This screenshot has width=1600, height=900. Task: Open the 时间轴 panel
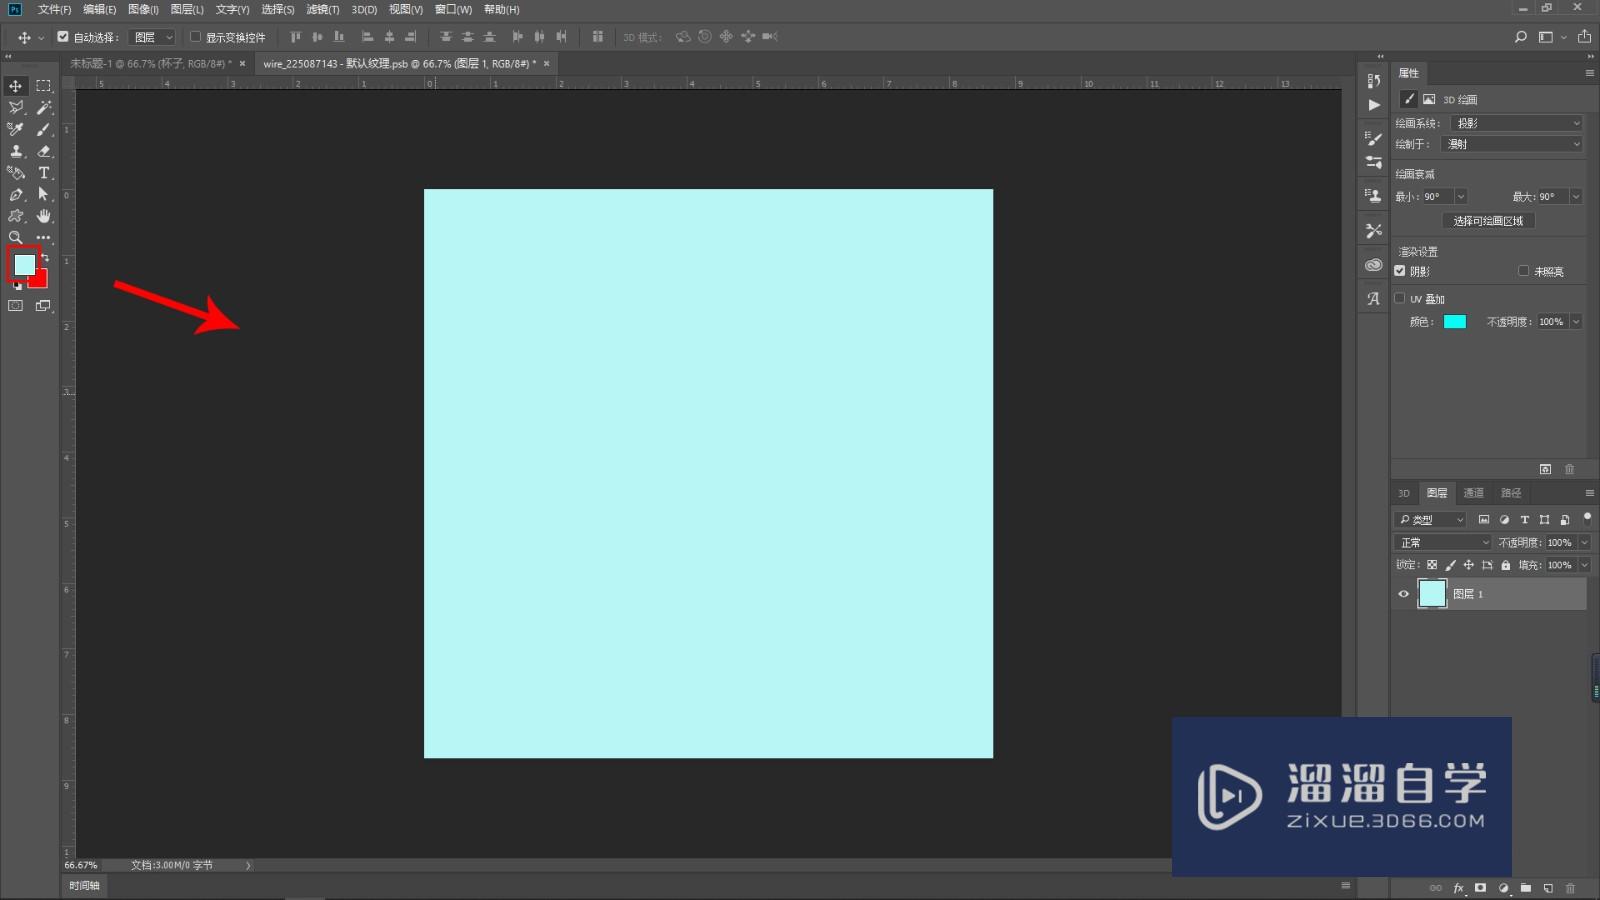pyautogui.click(x=84, y=886)
